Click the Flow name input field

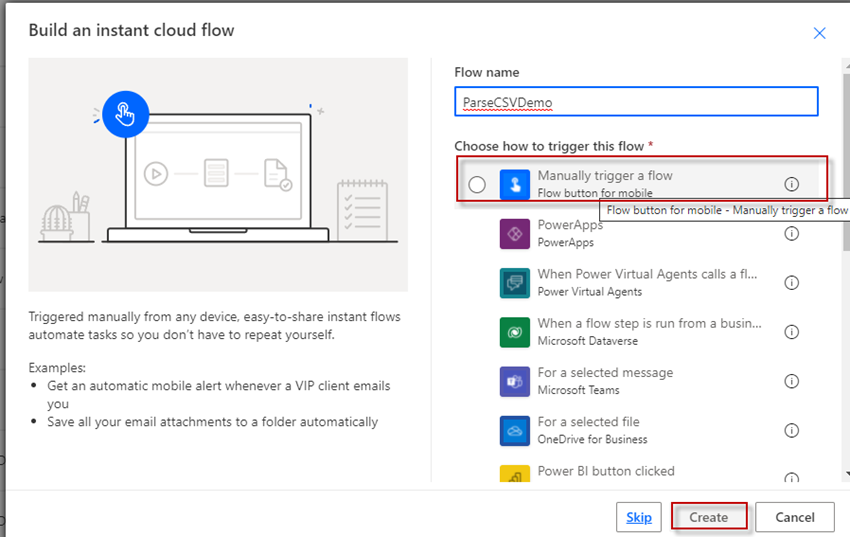pos(636,101)
